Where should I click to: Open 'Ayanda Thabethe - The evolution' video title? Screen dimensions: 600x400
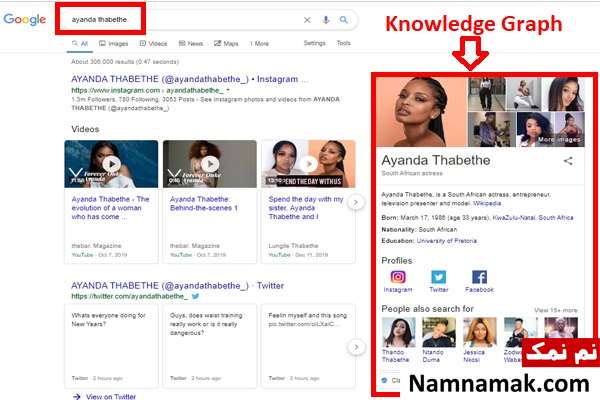tap(110, 208)
